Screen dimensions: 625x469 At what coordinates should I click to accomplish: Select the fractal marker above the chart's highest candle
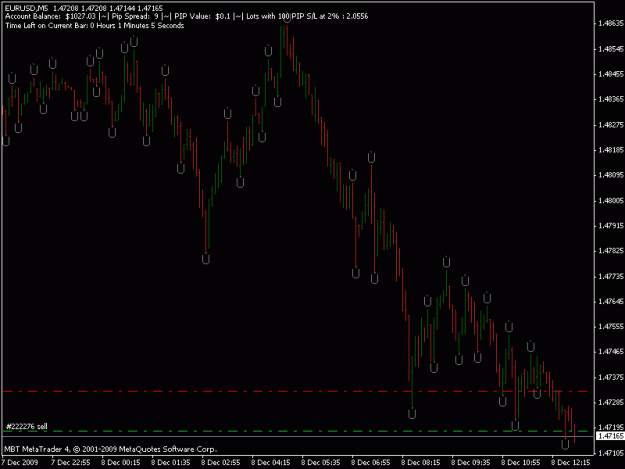tap(287, 17)
